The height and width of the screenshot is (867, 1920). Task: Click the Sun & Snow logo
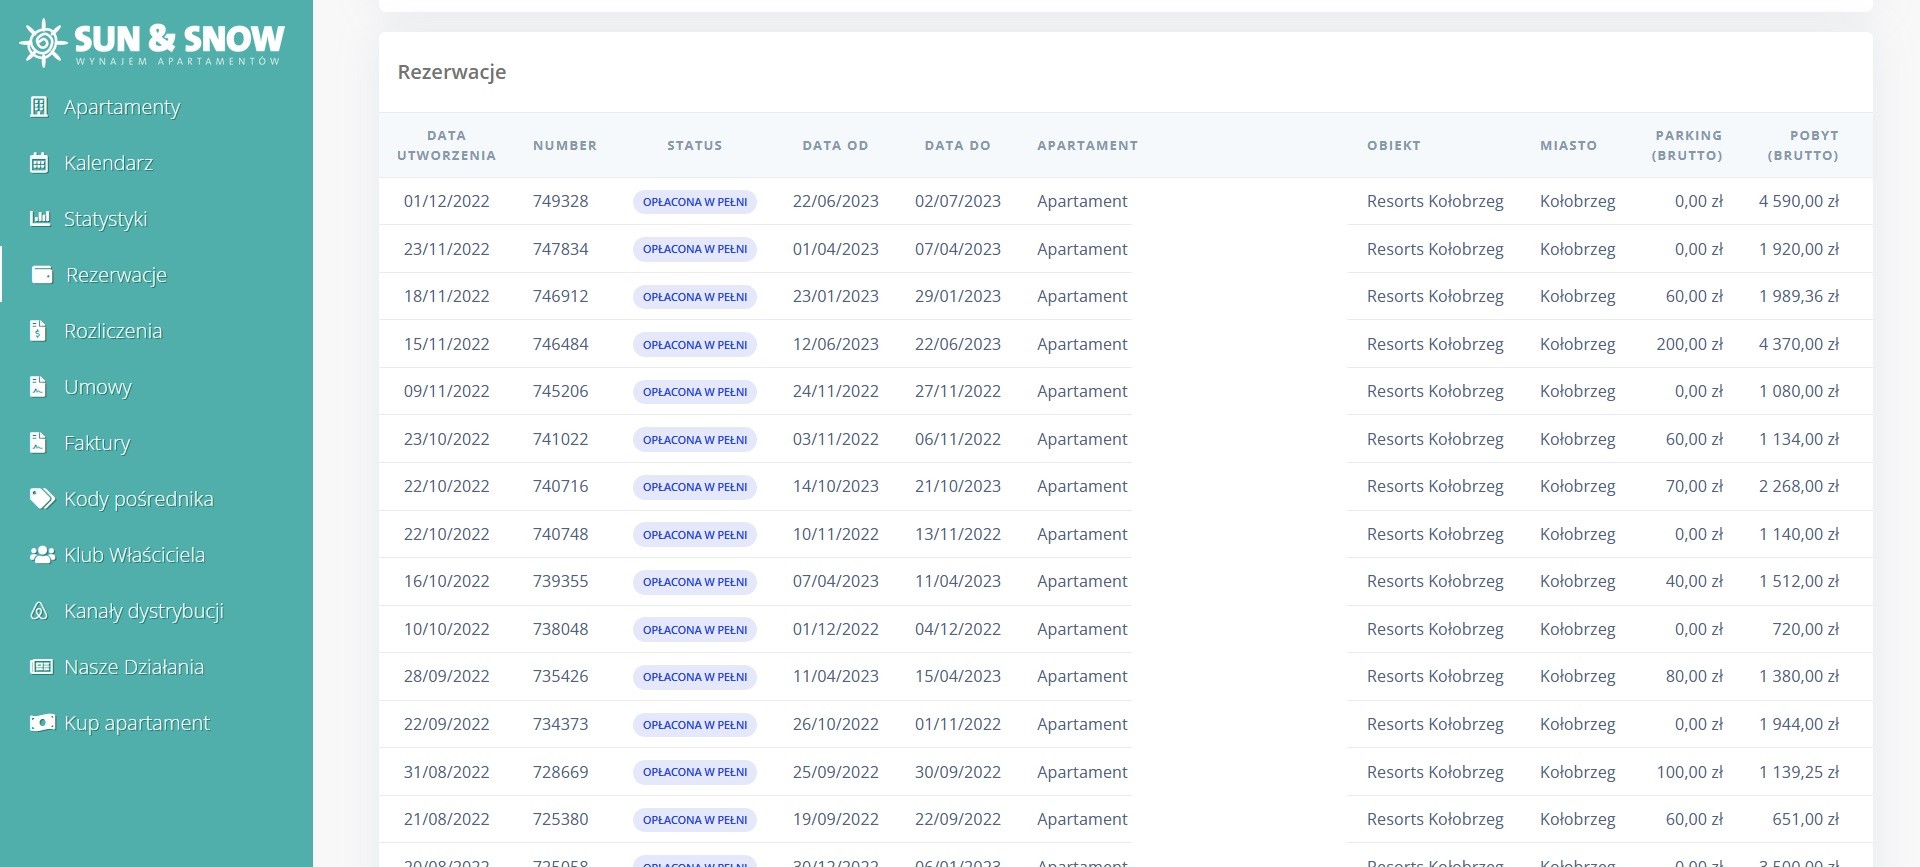click(152, 42)
